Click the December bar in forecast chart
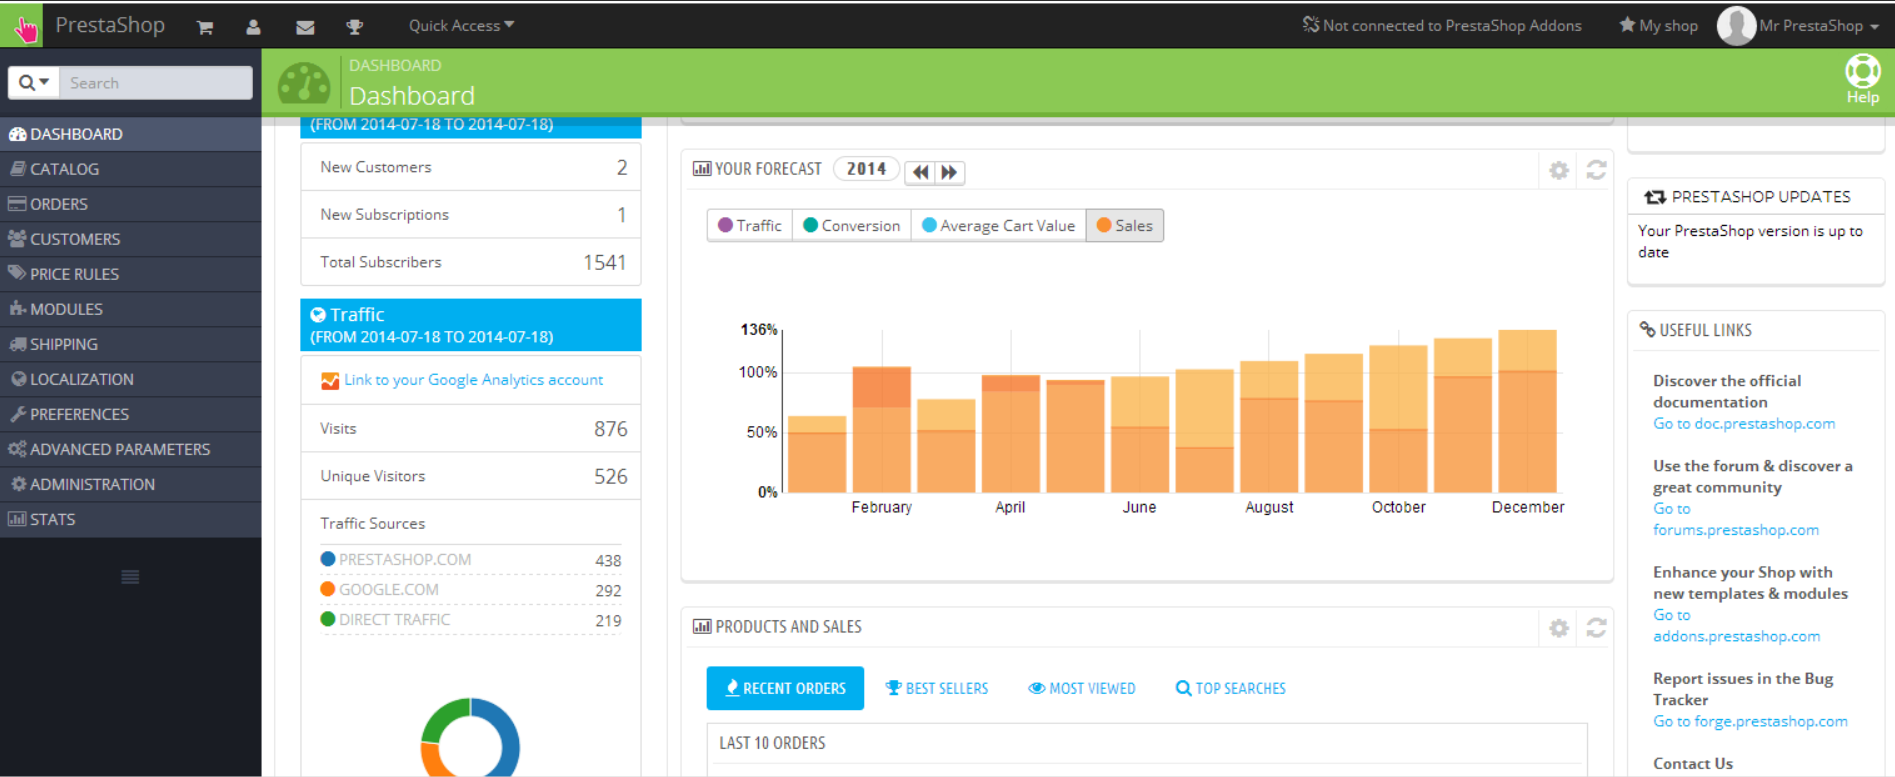 1527,411
